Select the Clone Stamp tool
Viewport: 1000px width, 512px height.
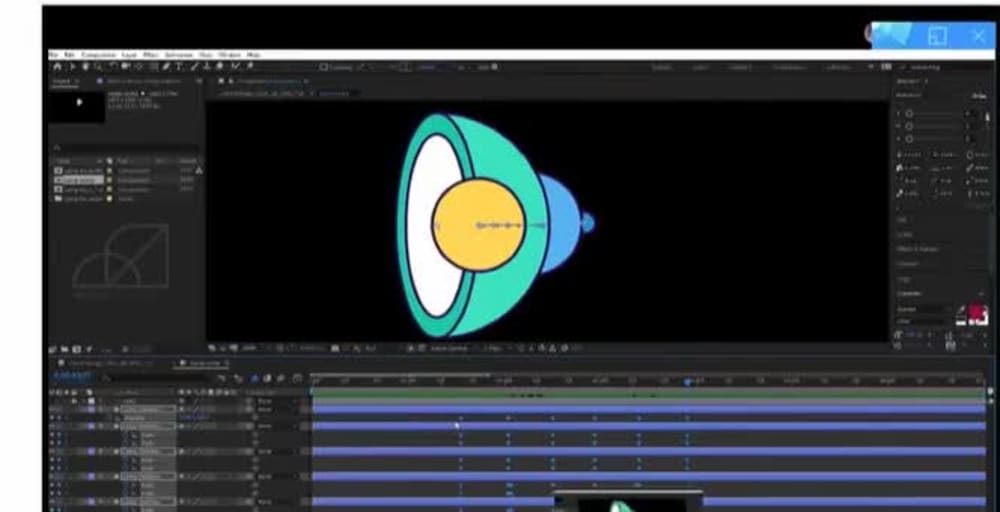pyautogui.click(x=207, y=66)
